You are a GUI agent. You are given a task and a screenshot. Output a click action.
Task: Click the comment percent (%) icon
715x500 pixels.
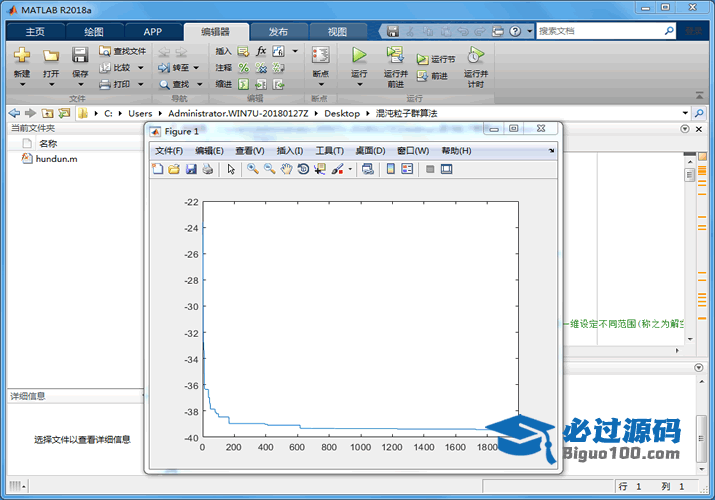tap(244, 68)
